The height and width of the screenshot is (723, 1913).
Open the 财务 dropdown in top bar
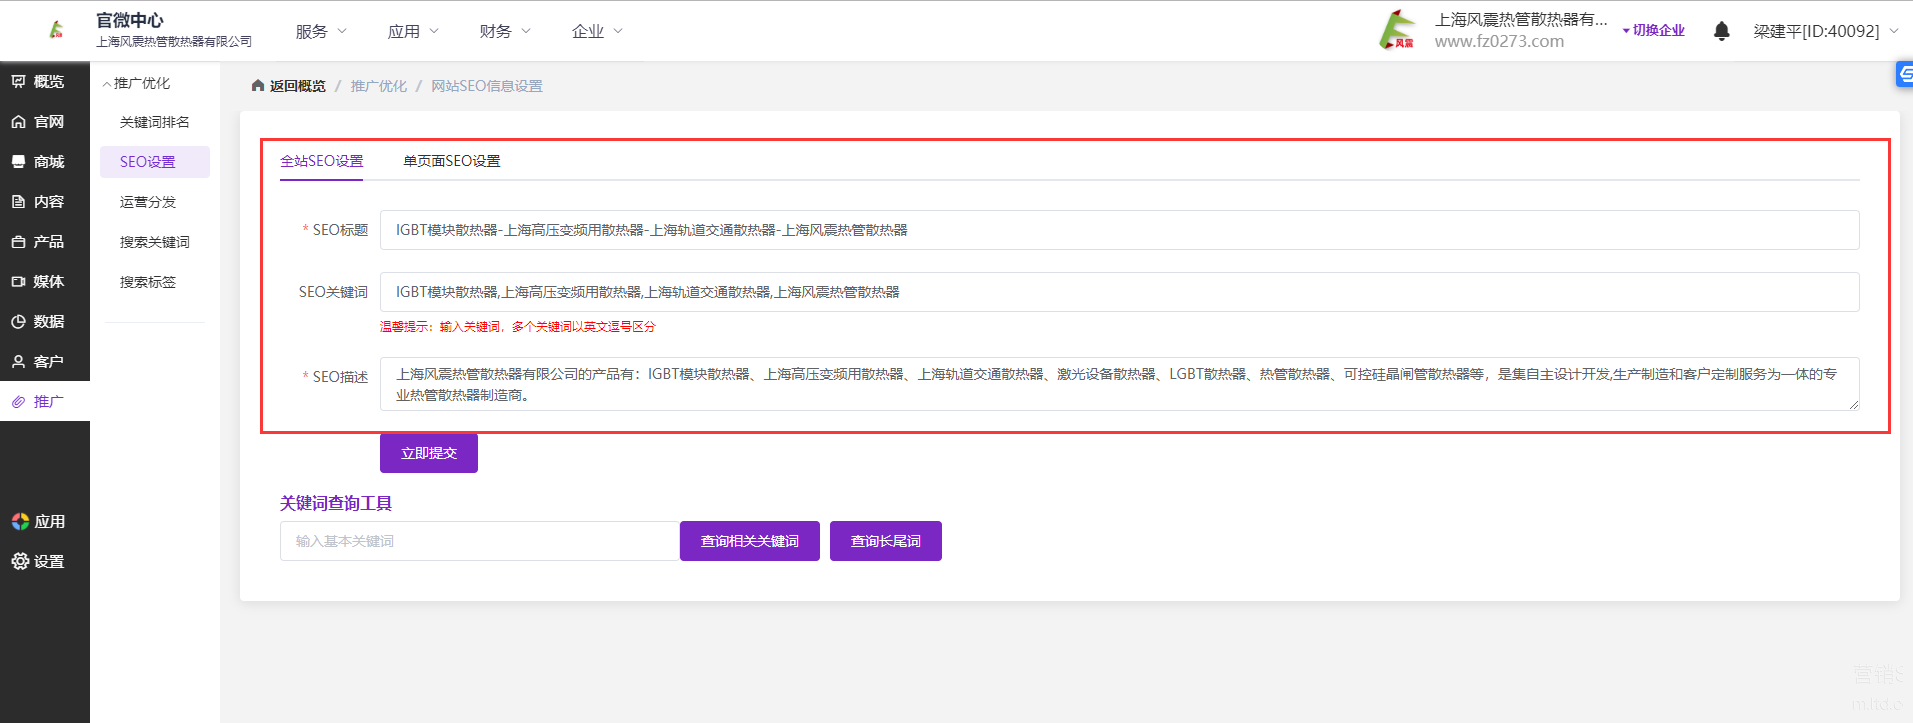click(x=505, y=31)
